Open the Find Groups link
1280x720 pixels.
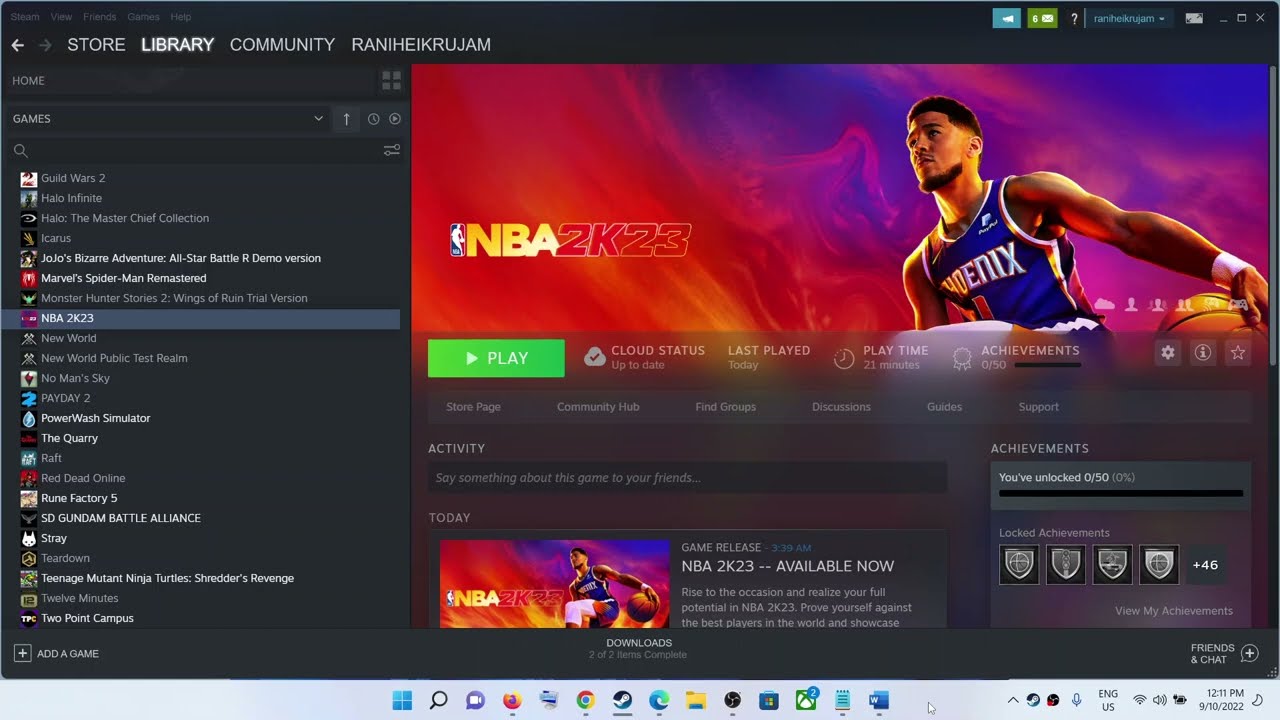point(725,407)
